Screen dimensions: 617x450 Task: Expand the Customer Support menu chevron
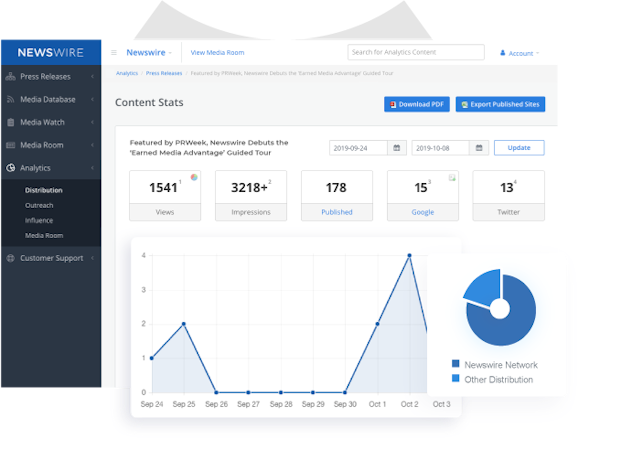(x=92, y=258)
